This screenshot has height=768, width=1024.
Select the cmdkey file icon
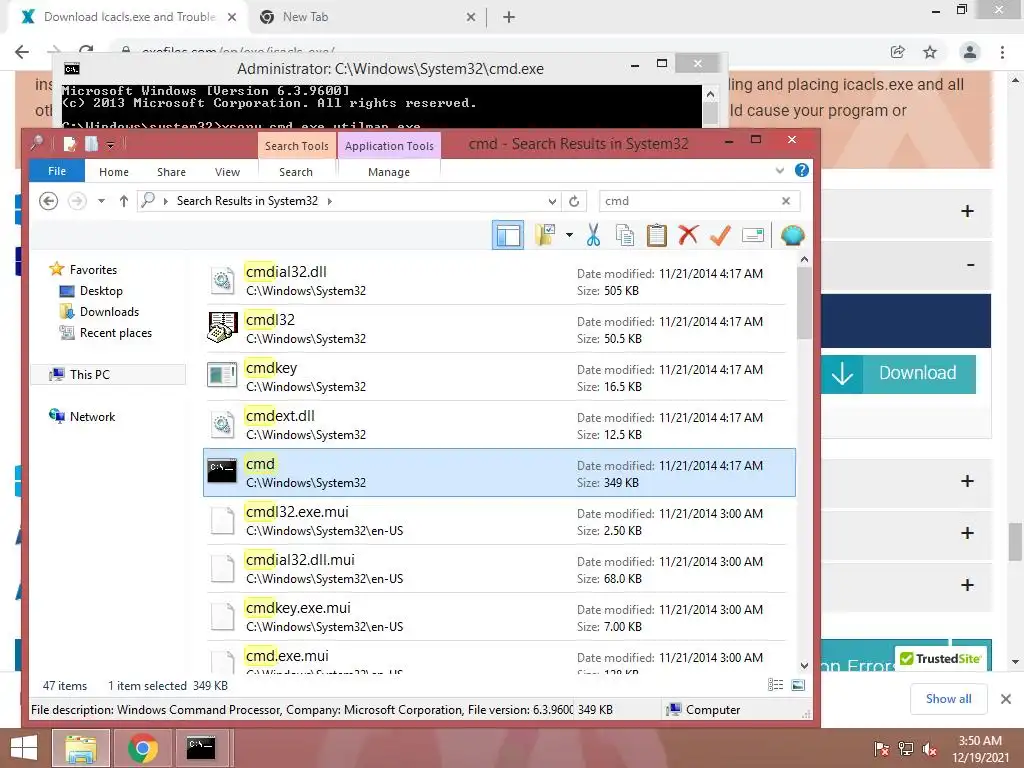pyautogui.click(x=222, y=376)
